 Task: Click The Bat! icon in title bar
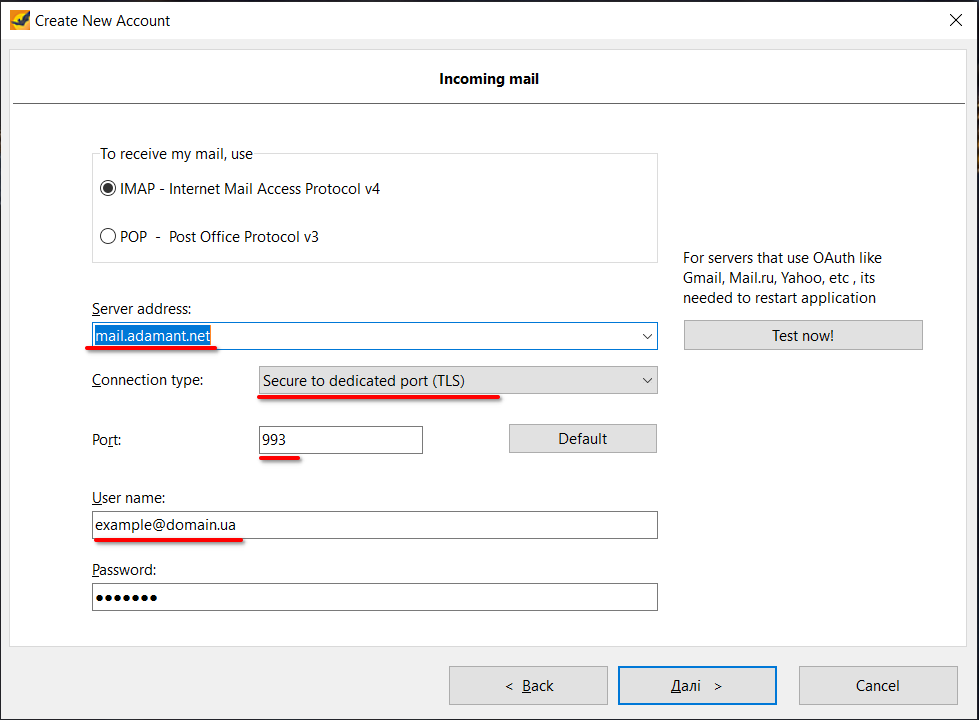click(20, 19)
